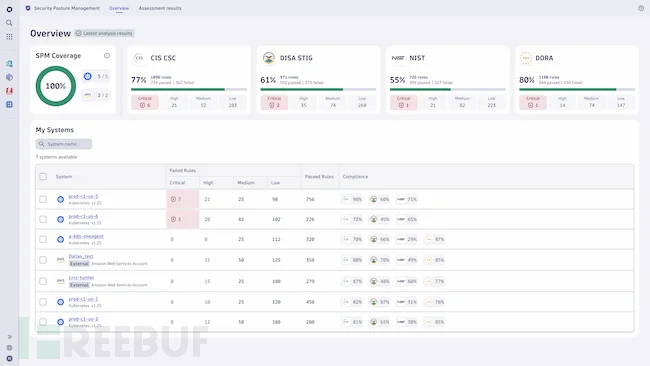
Task: Check the prod-c1-us-1 row checkbox
Action: 43,302
